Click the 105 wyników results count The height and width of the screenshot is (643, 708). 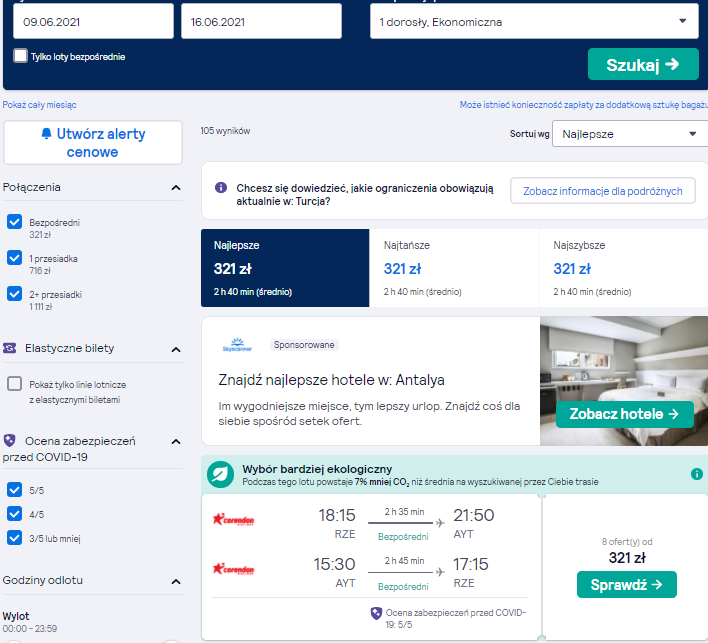225,131
